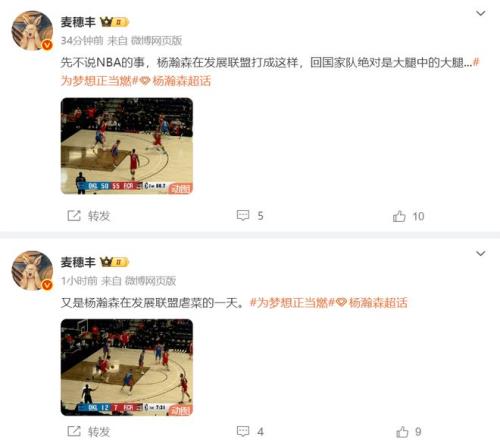Click 微博网页版 source link on the second post

click(x=150, y=281)
